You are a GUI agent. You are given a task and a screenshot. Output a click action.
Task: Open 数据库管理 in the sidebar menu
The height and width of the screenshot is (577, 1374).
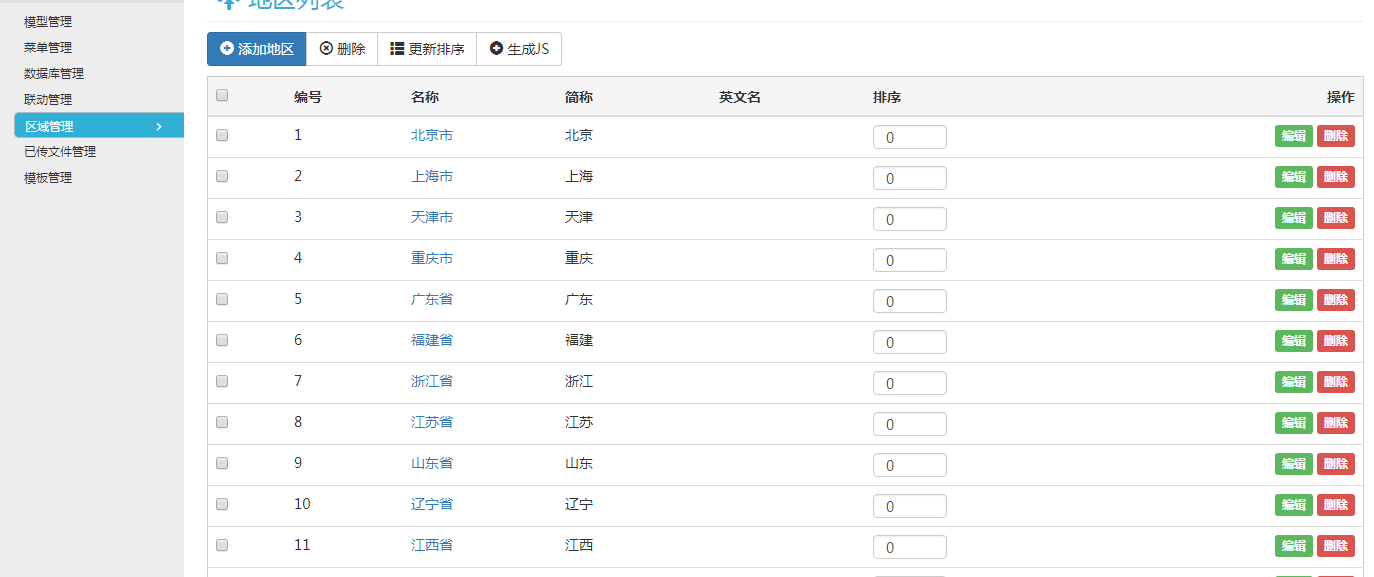(x=54, y=73)
